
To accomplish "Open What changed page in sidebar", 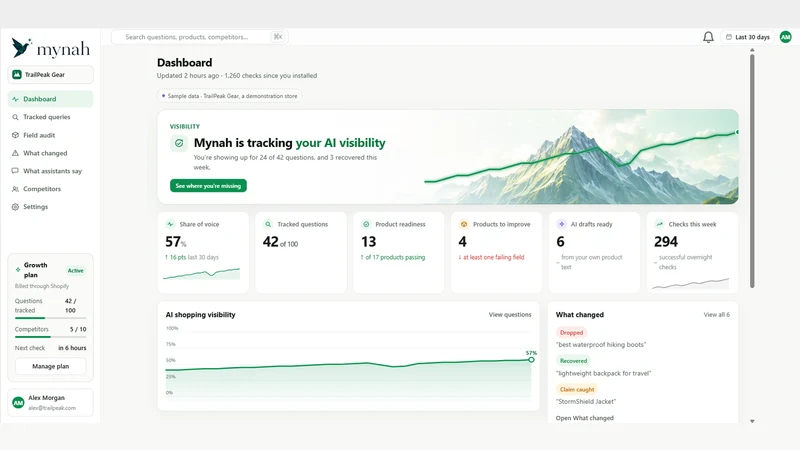I will pyautogui.click(x=51, y=153).
